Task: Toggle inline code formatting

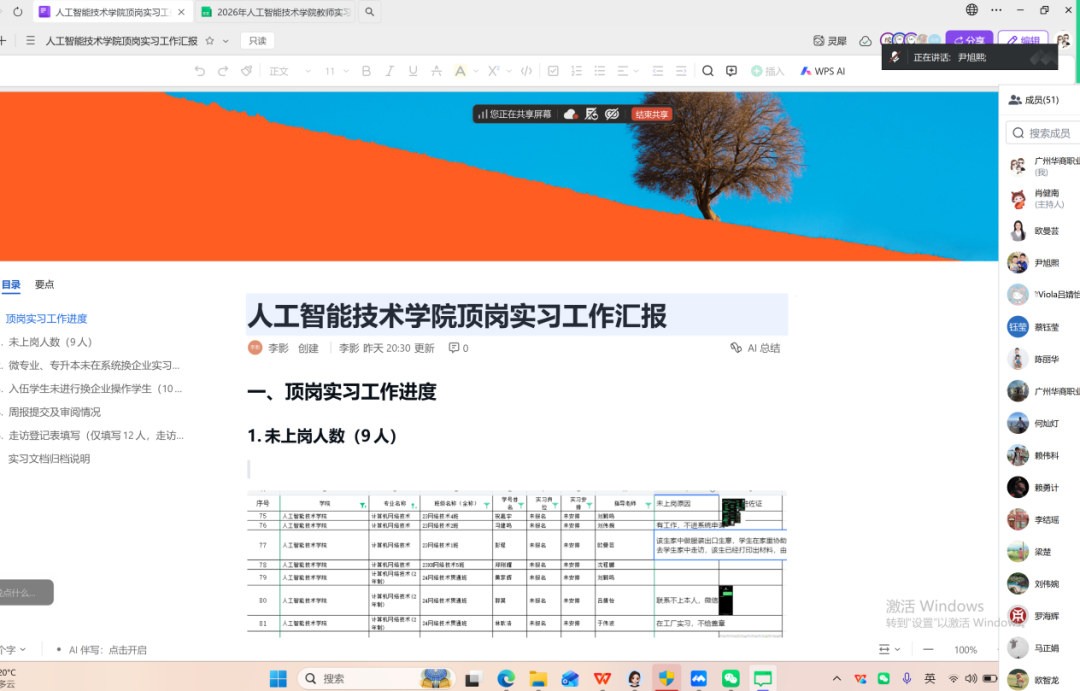Action: (526, 71)
